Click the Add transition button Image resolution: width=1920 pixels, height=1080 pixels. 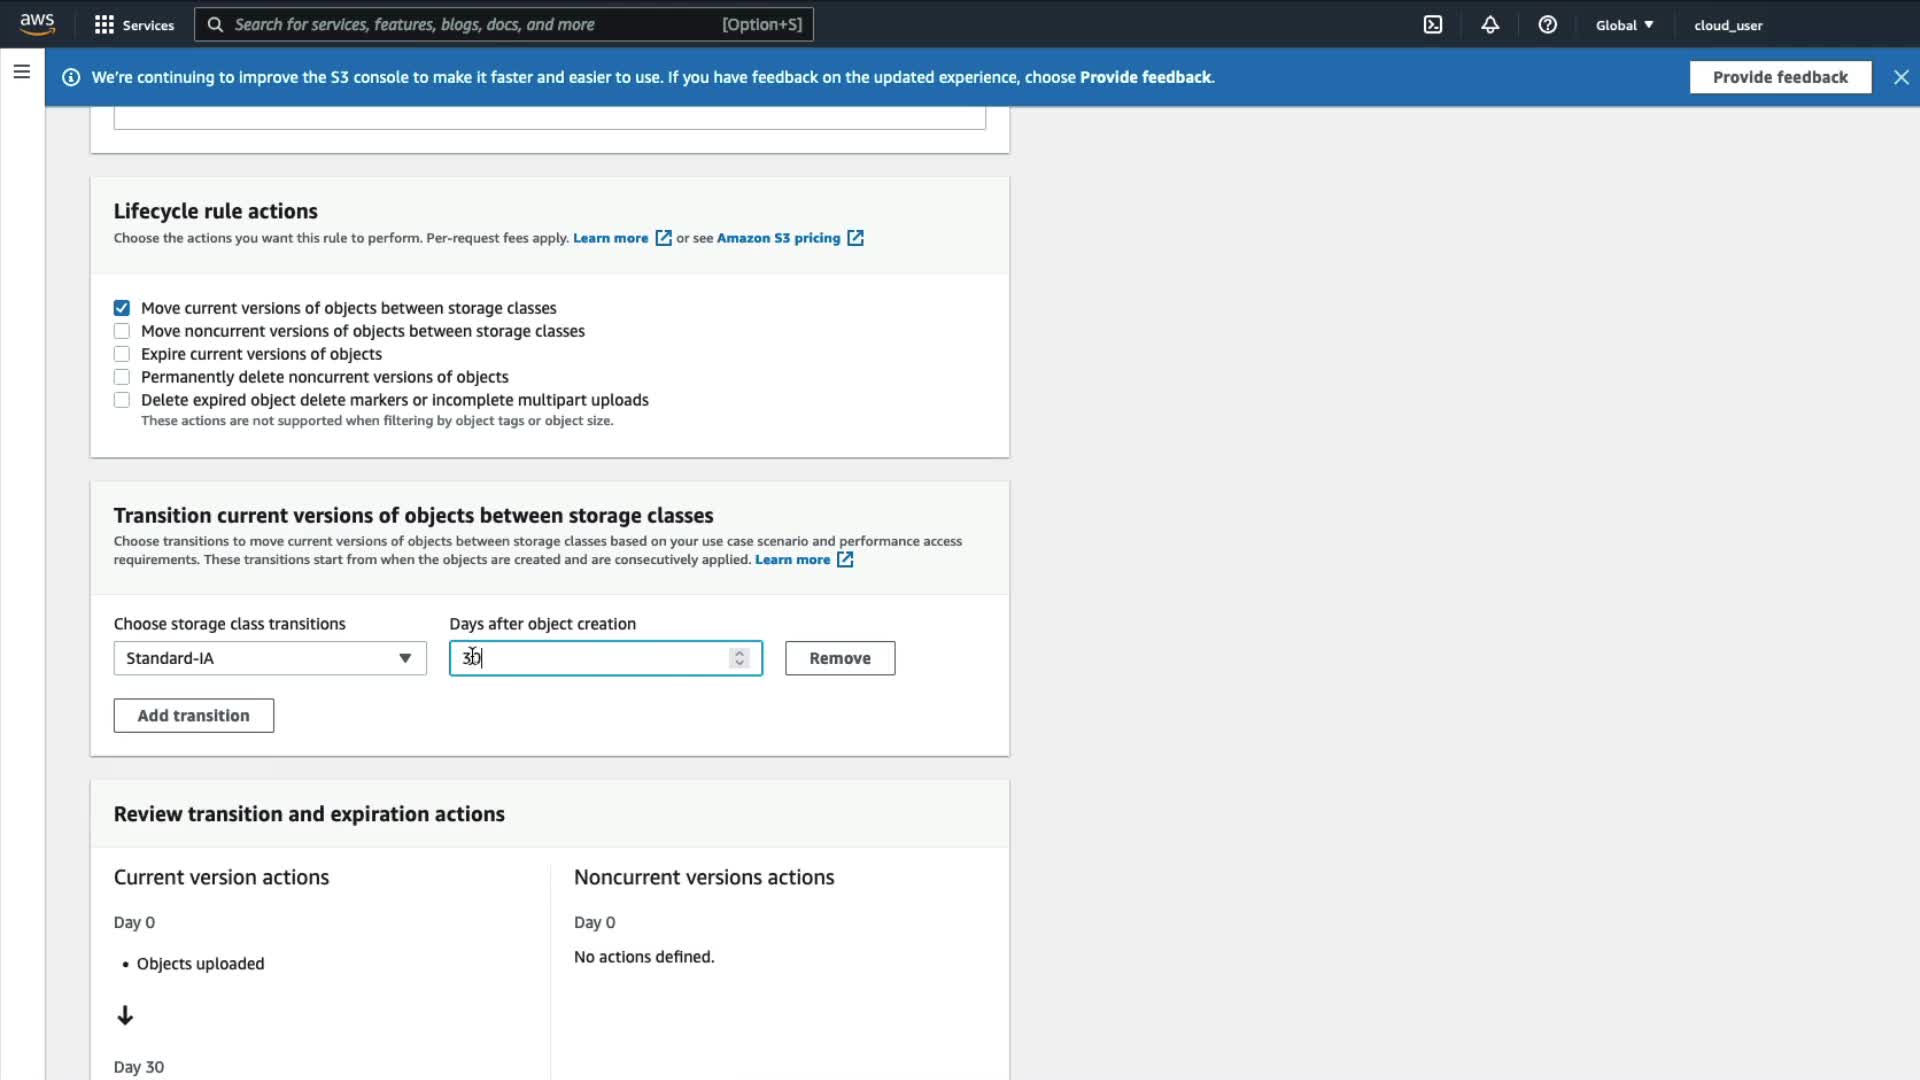[194, 716]
